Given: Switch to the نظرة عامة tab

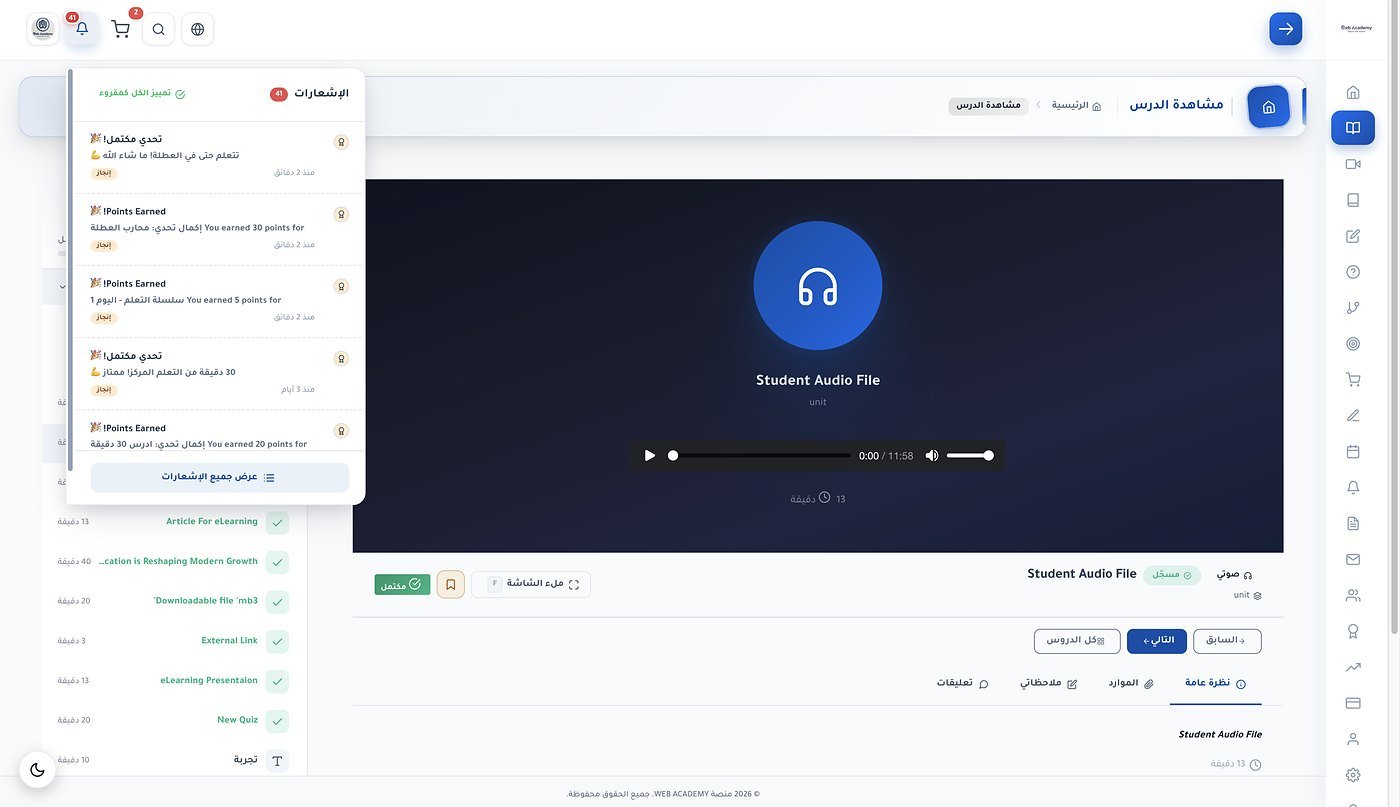Looking at the screenshot, I should (x=1215, y=684).
